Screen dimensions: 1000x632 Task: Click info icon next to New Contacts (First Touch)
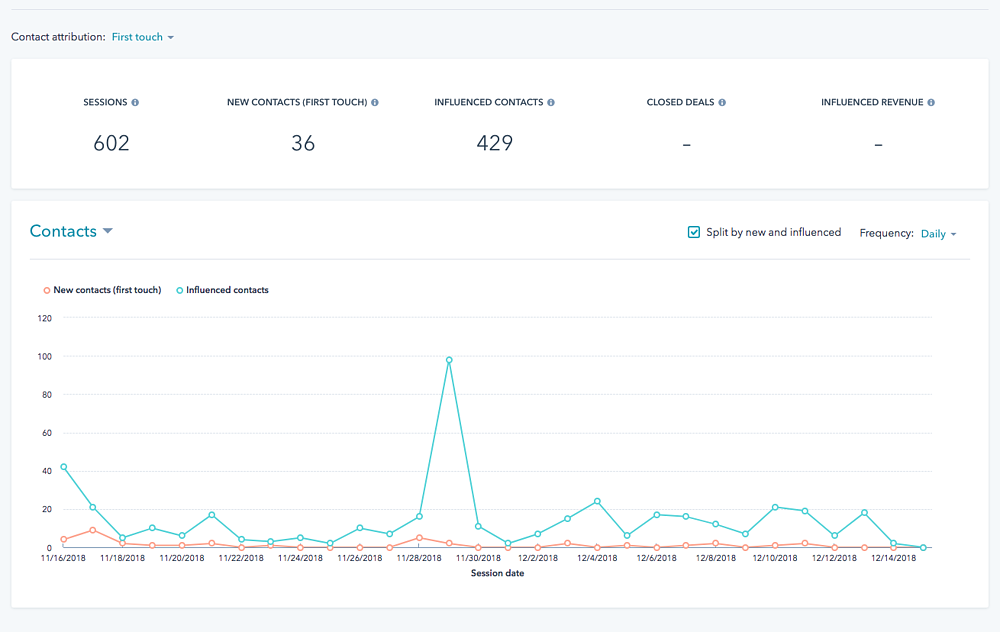375,103
